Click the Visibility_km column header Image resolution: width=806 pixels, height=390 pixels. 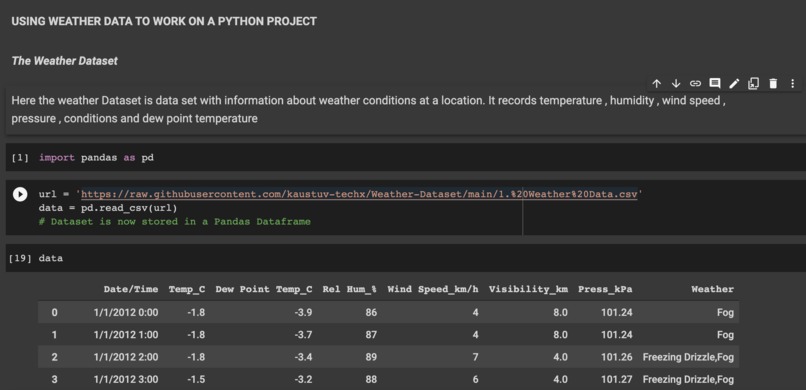click(x=528, y=289)
